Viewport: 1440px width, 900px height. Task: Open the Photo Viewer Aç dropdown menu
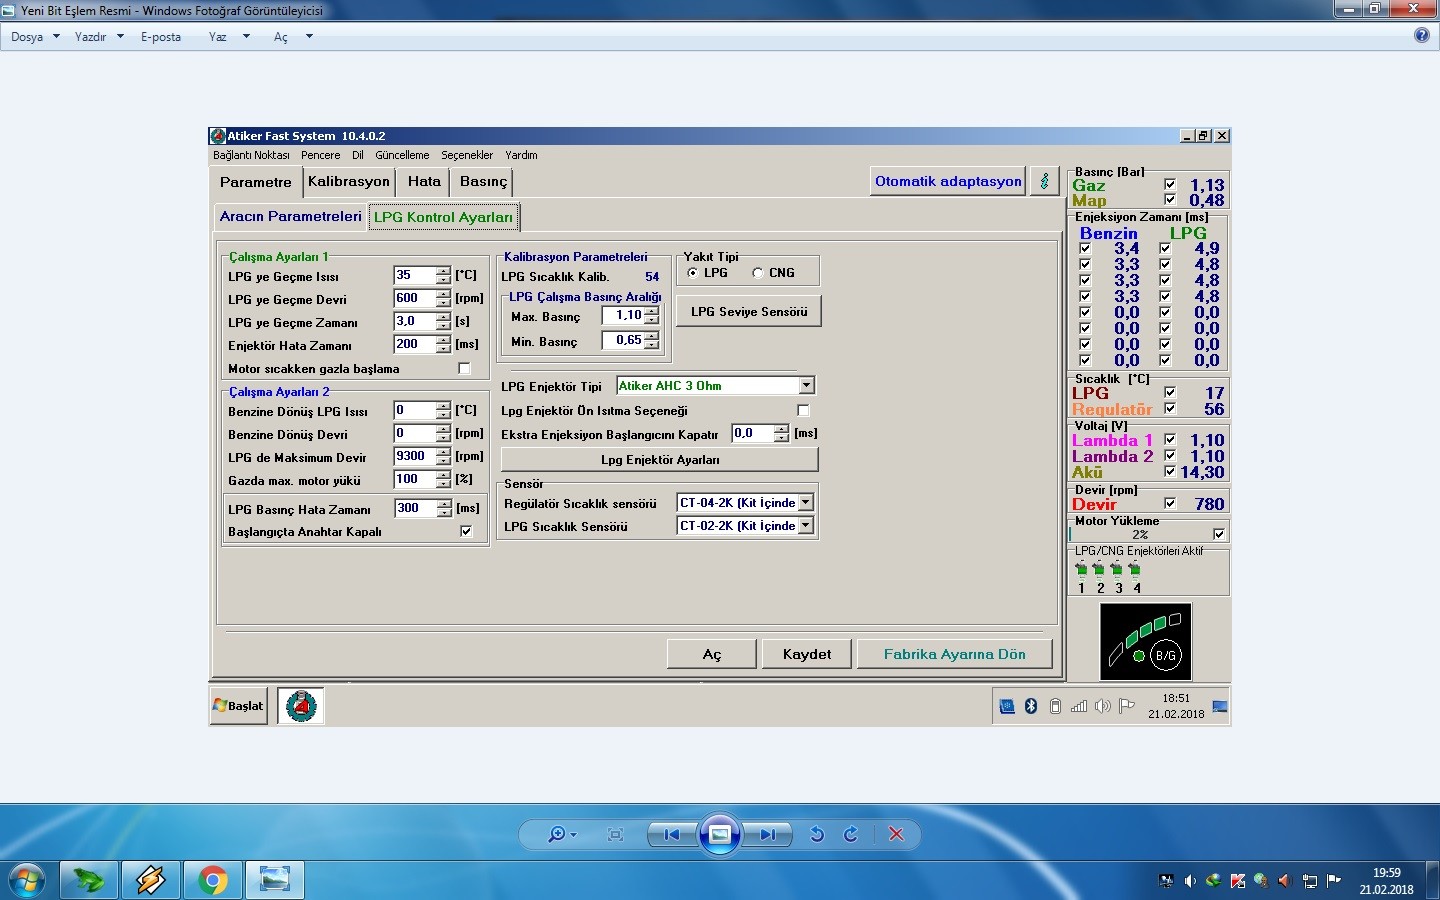292,36
